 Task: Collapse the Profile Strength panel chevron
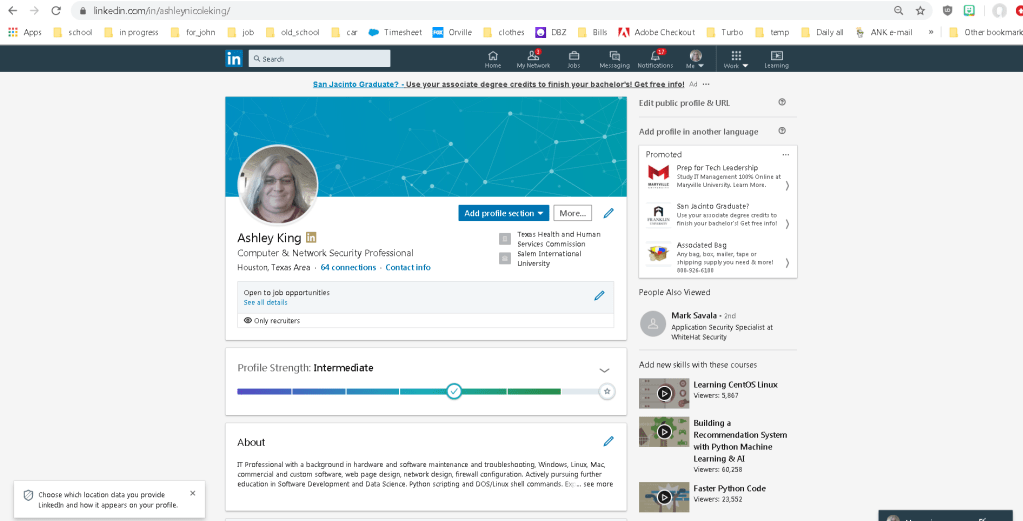point(604,370)
